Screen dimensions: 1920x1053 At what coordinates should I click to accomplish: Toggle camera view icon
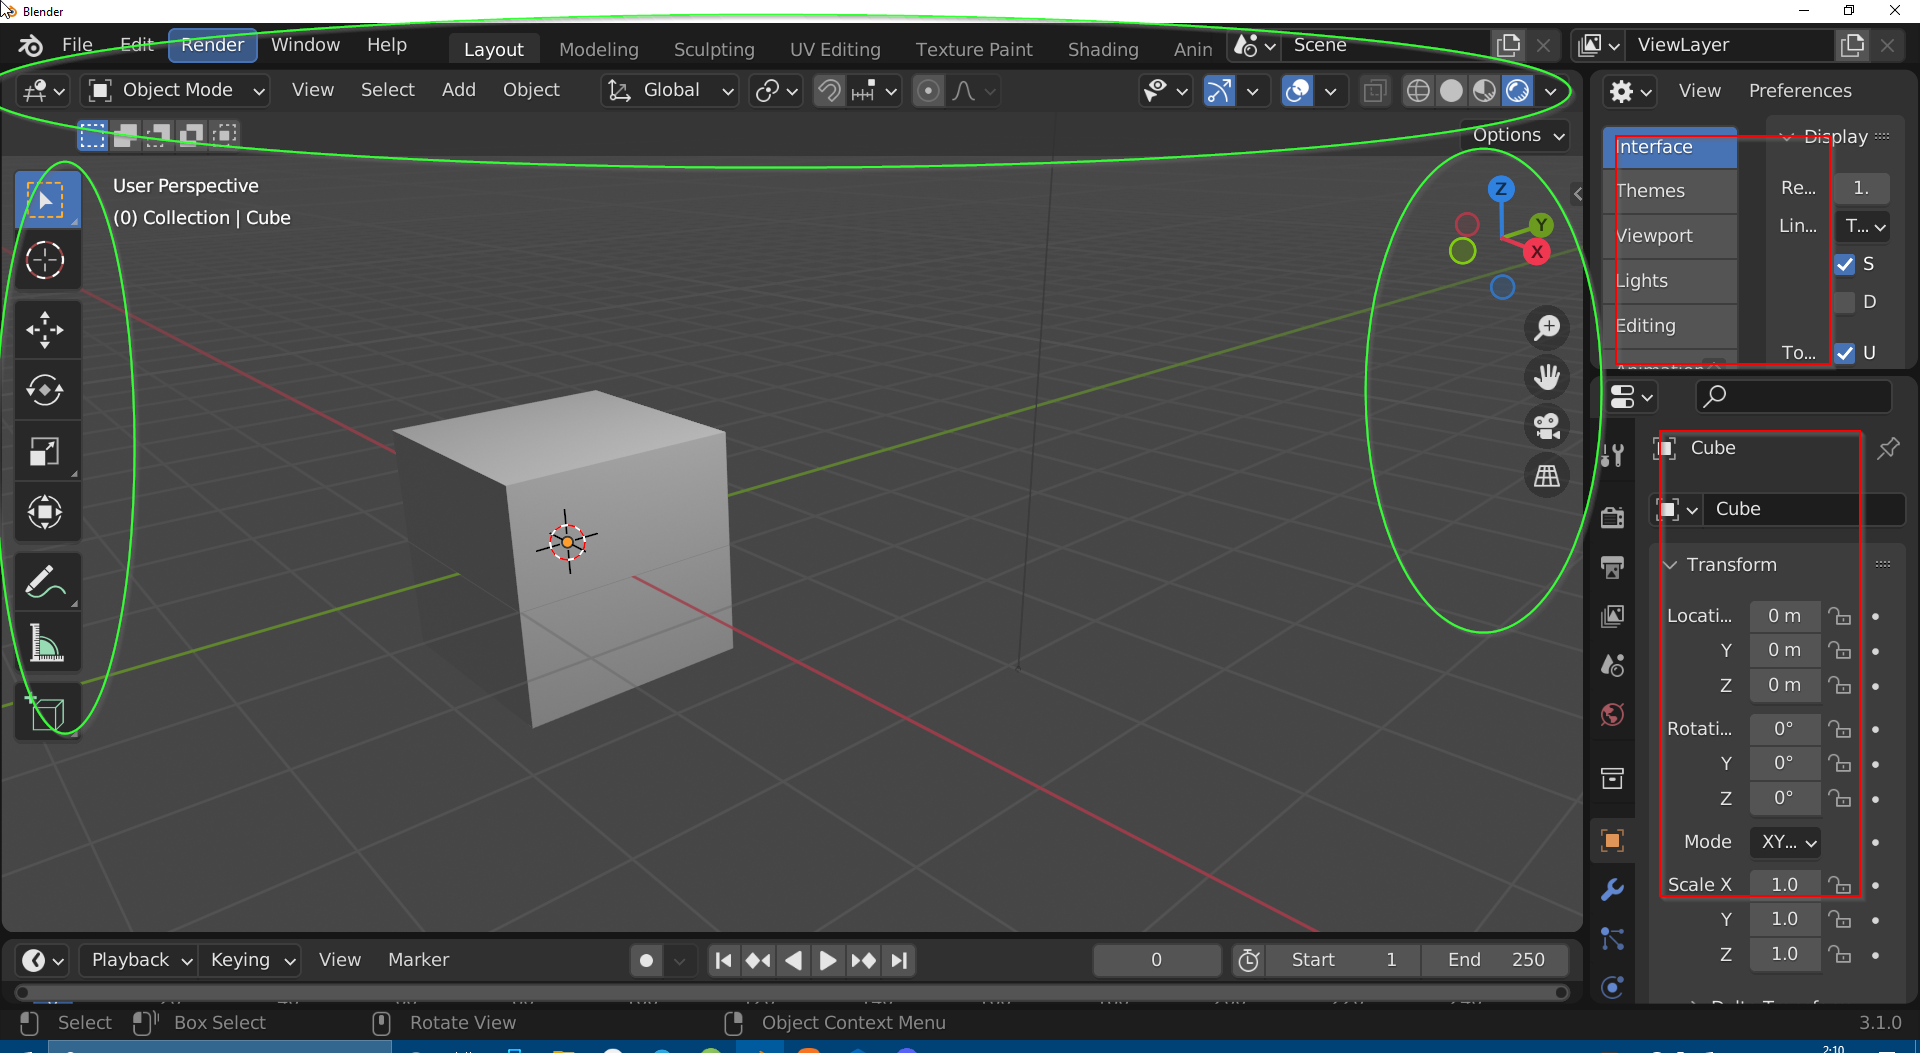(x=1547, y=426)
